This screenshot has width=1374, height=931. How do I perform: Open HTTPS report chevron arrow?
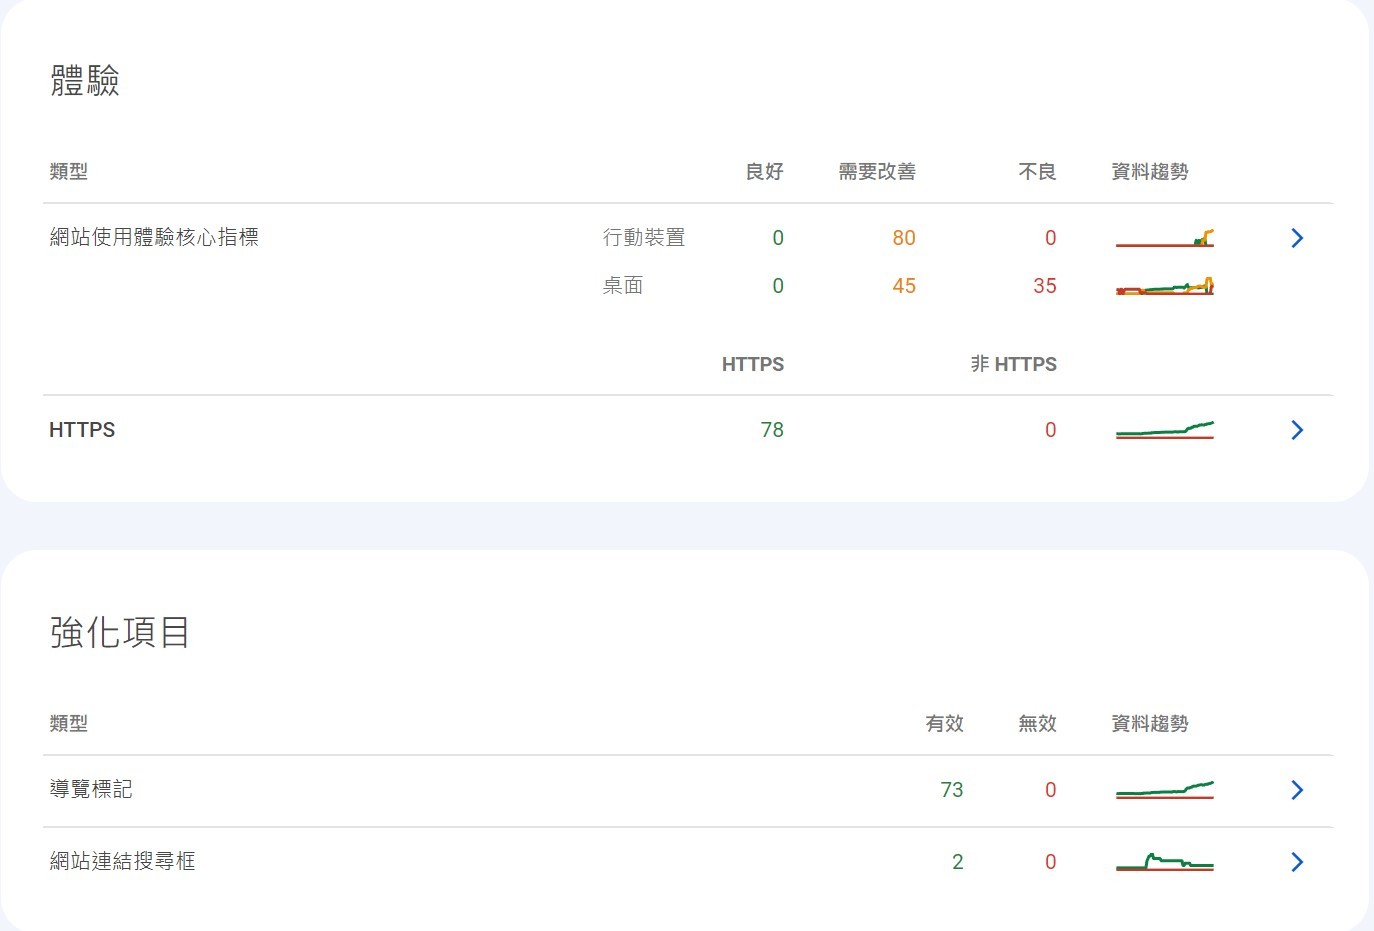[x=1297, y=430]
